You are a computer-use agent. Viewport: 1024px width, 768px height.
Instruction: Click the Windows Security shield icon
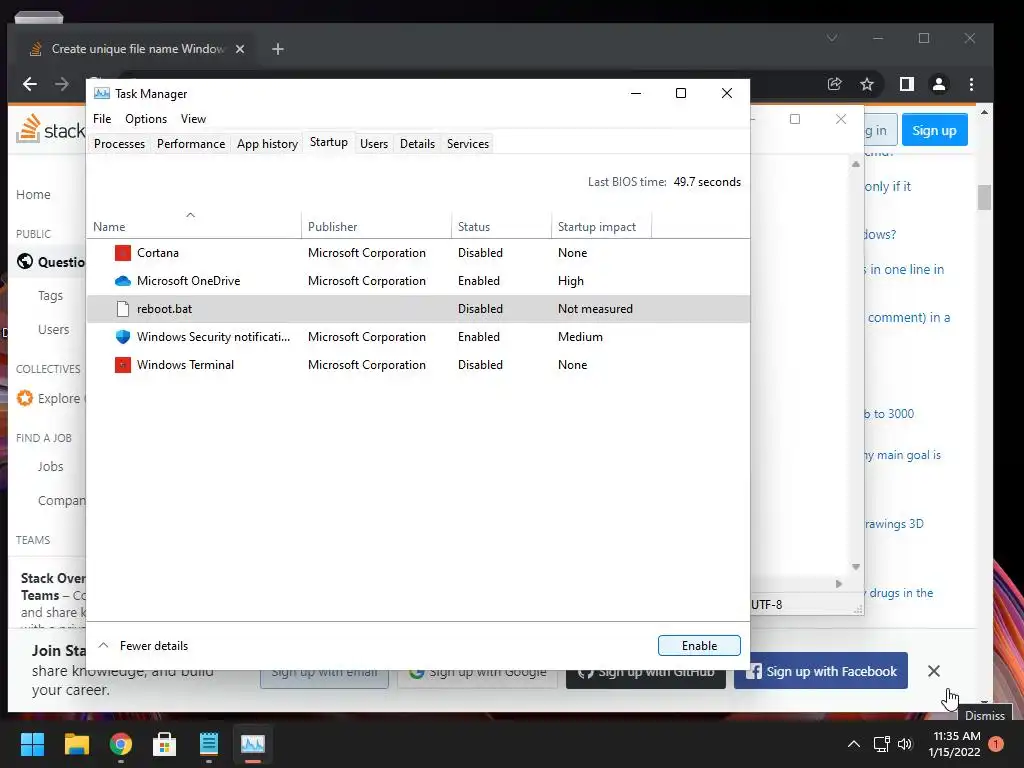pyautogui.click(x=123, y=337)
